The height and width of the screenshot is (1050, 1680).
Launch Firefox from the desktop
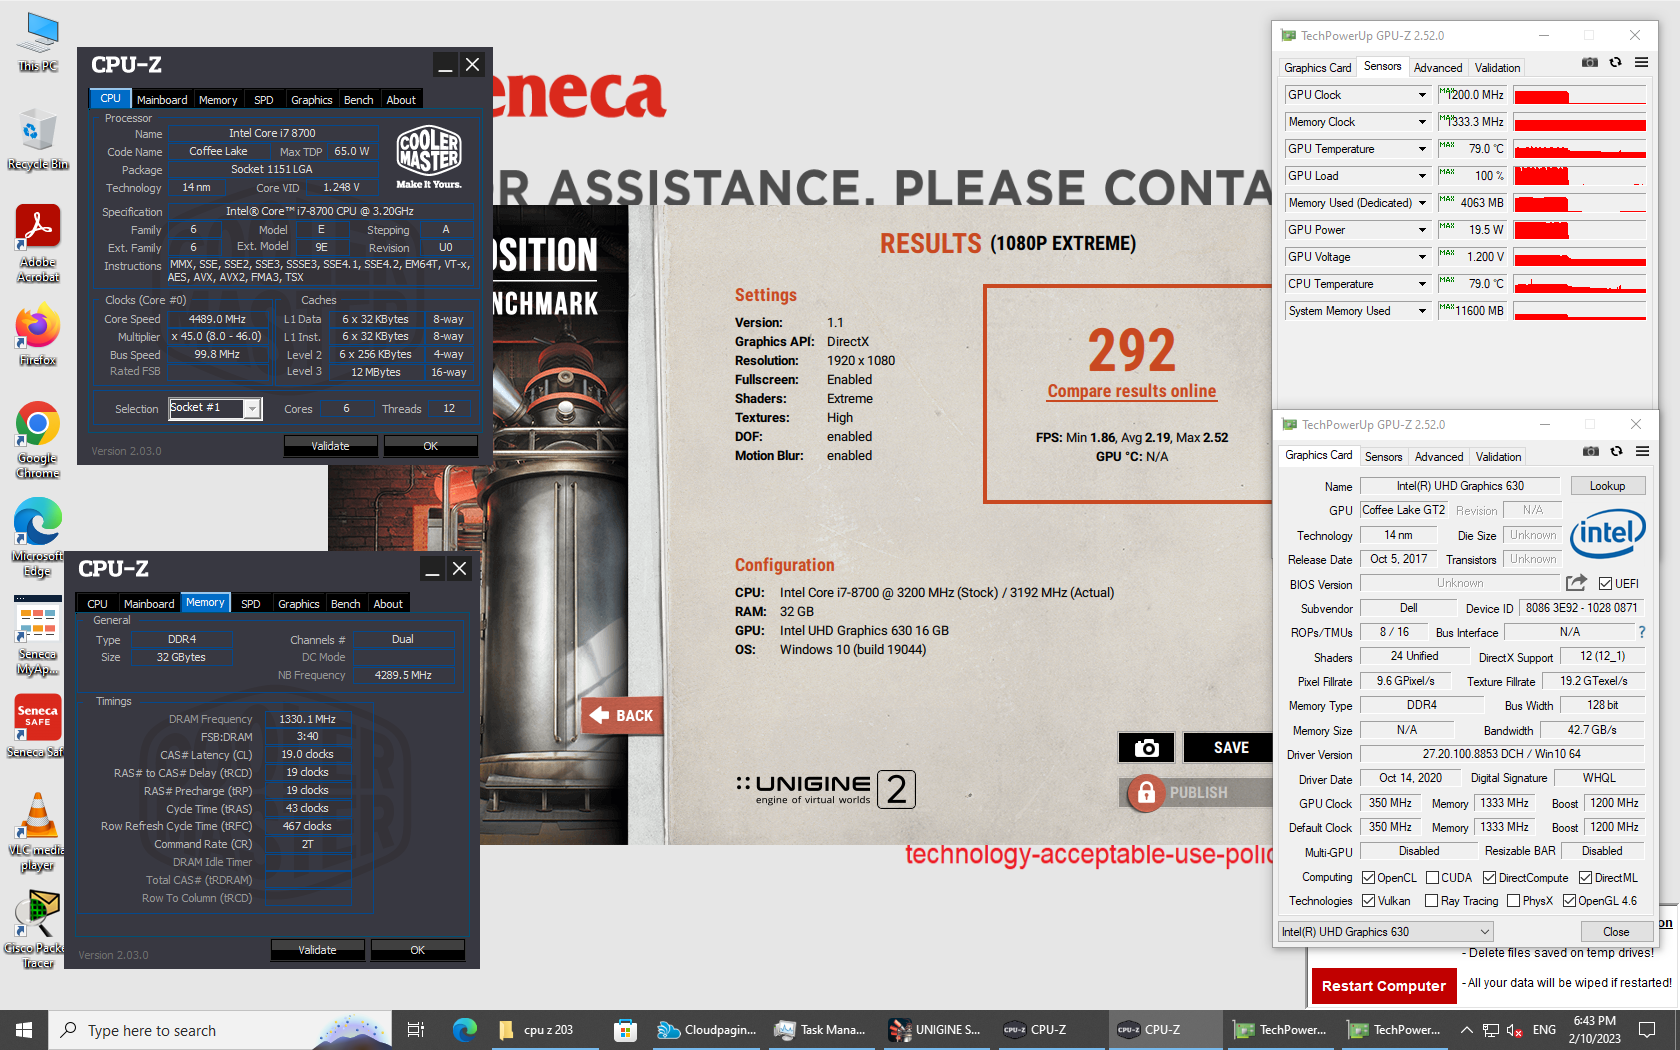38,335
